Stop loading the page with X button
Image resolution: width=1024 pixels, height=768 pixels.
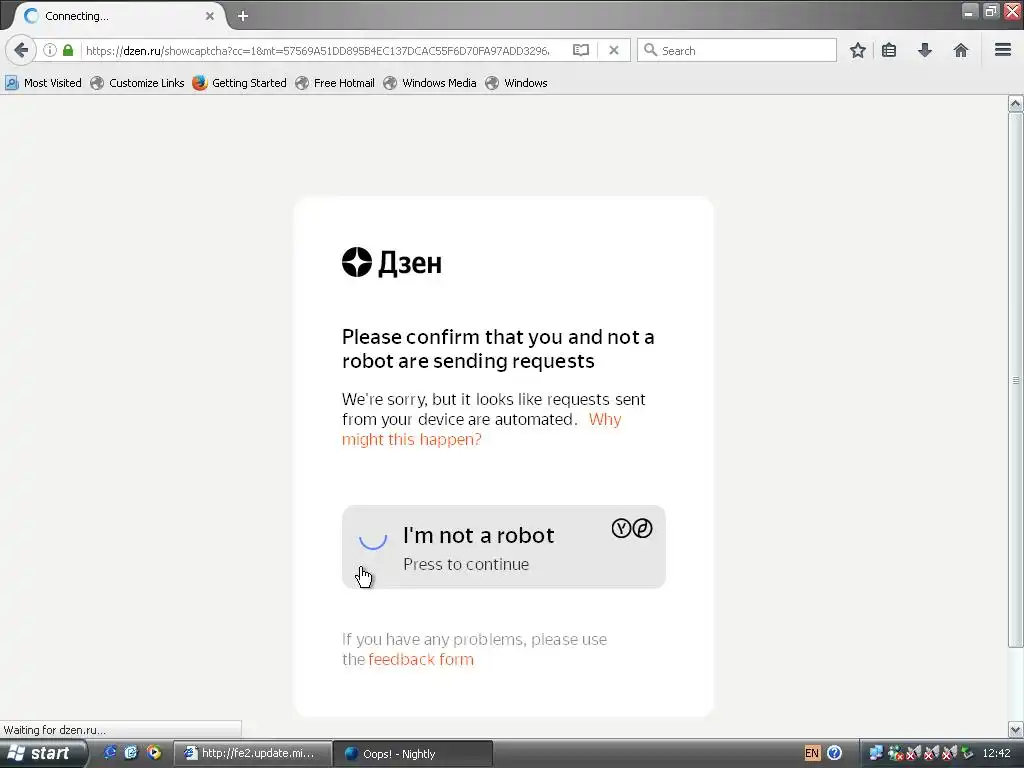[x=614, y=50]
